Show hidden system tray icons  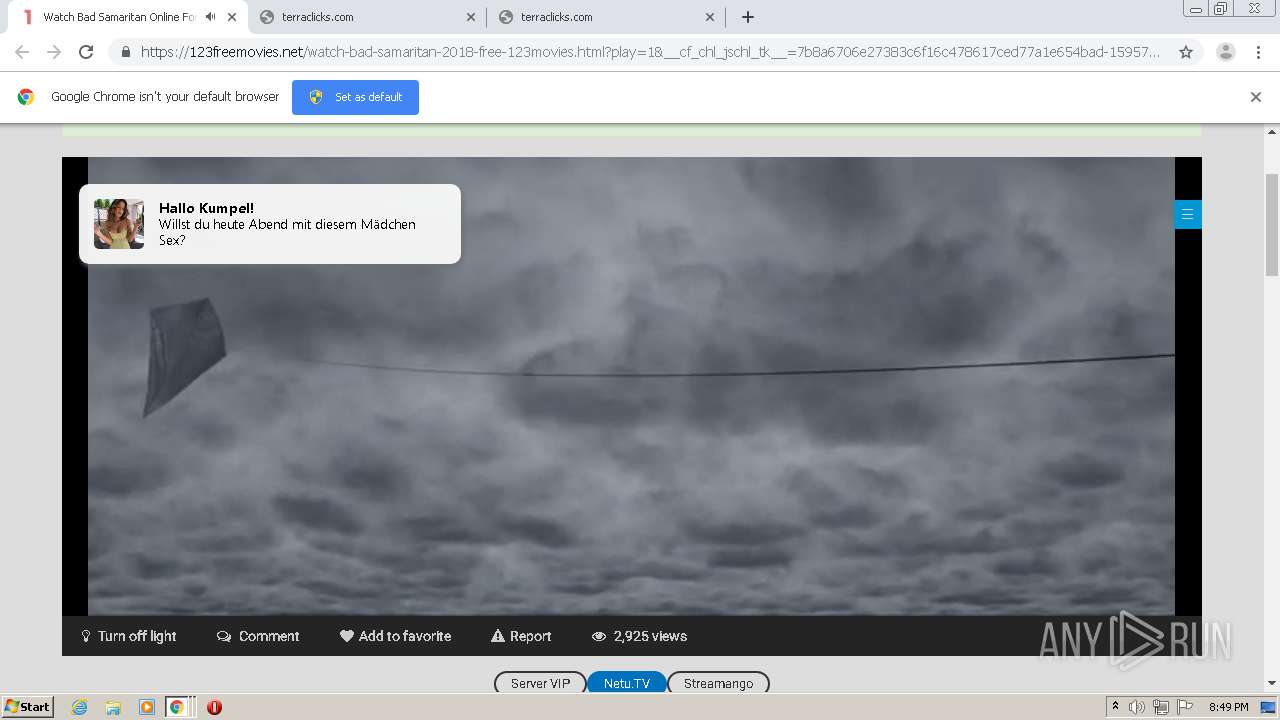[1115, 707]
